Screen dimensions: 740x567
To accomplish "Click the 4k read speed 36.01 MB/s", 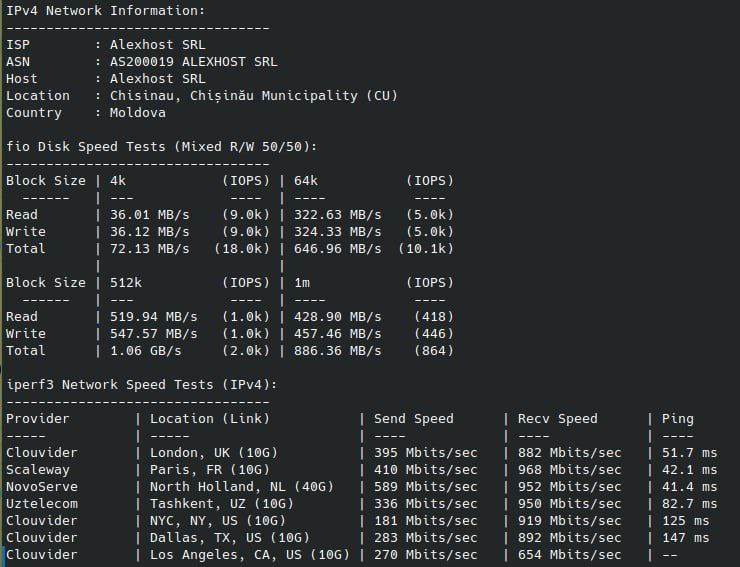I will pos(150,215).
